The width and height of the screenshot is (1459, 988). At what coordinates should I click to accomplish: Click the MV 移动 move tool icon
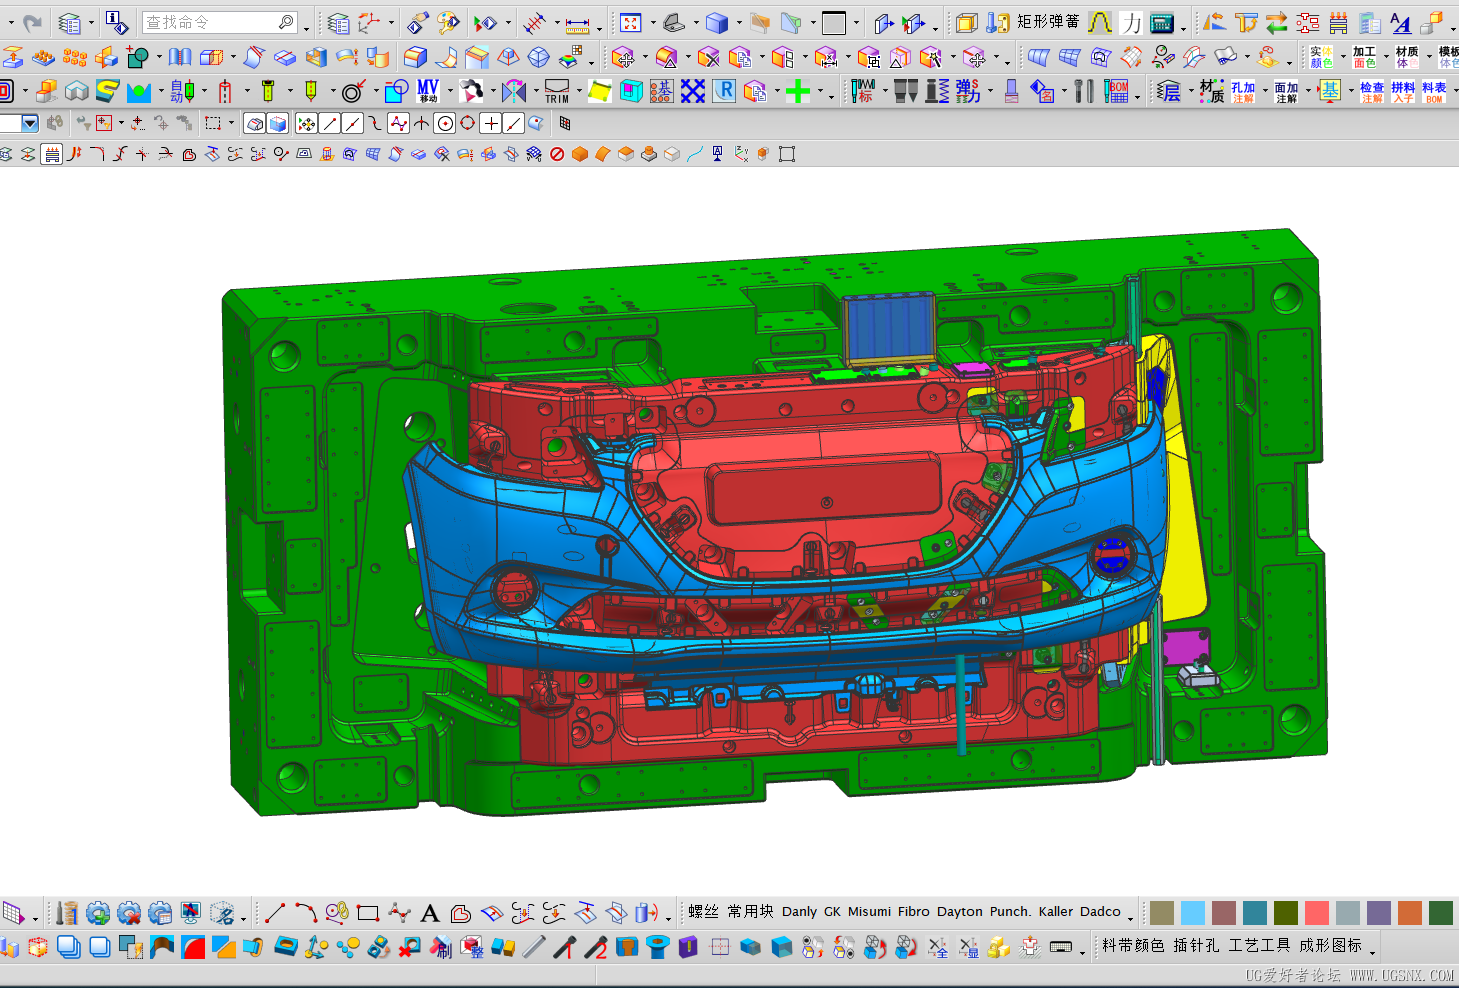coord(428,91)
